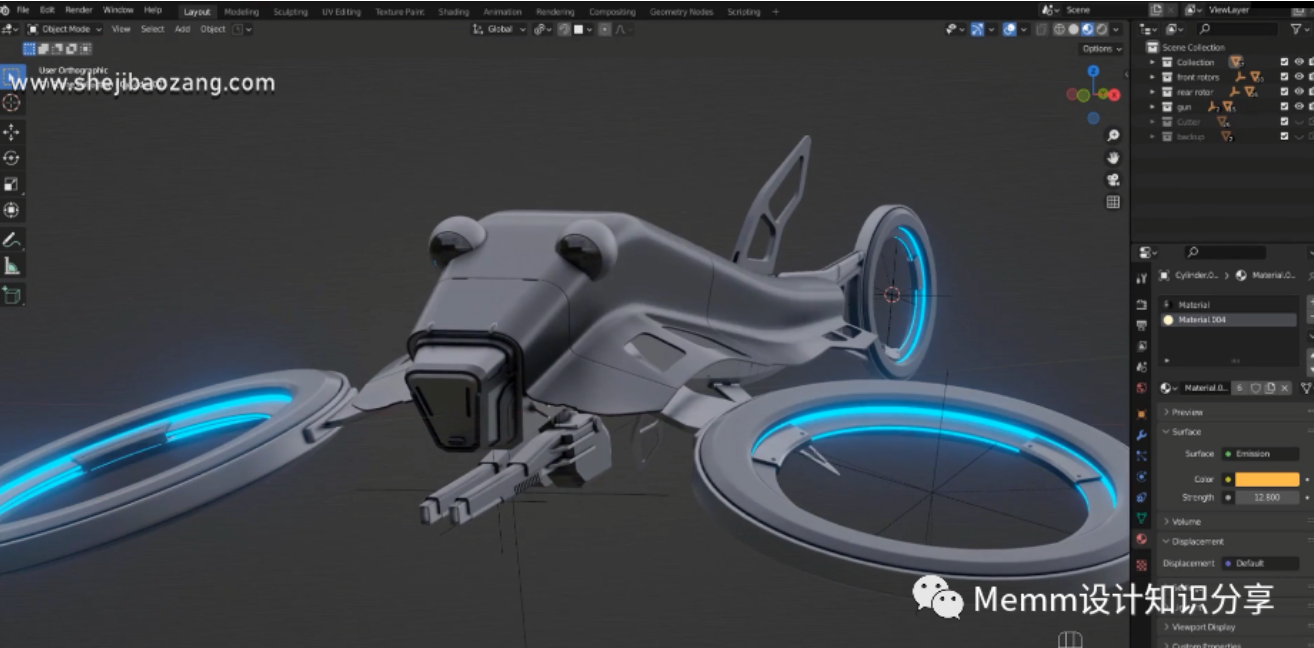
Task: Switch to the UV Editing workspace tab
Action: tap(342, 12)
